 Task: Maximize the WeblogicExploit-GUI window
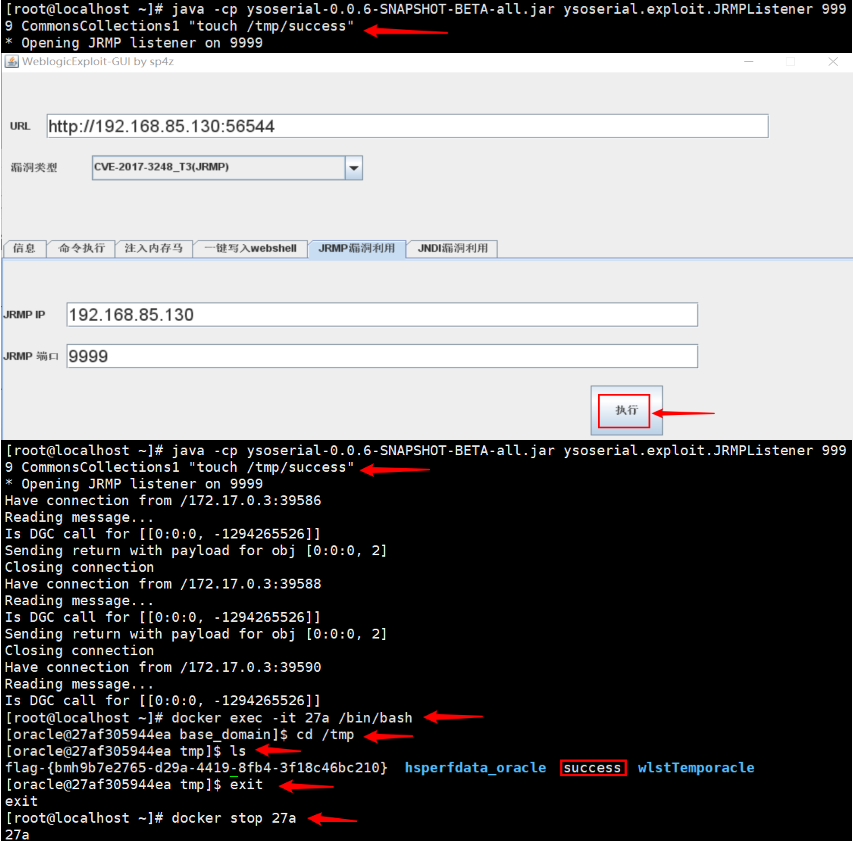[x=791, y=61]
